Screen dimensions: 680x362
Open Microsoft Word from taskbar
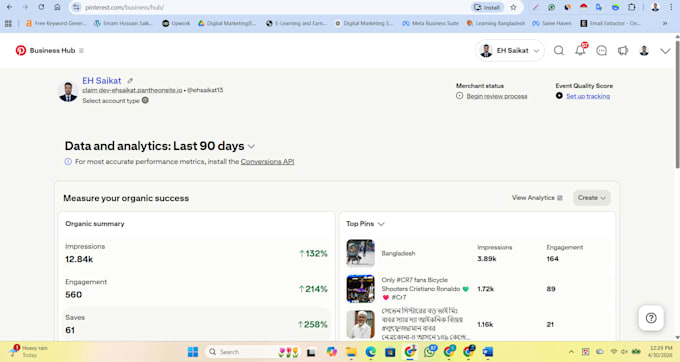coord(488,352)
